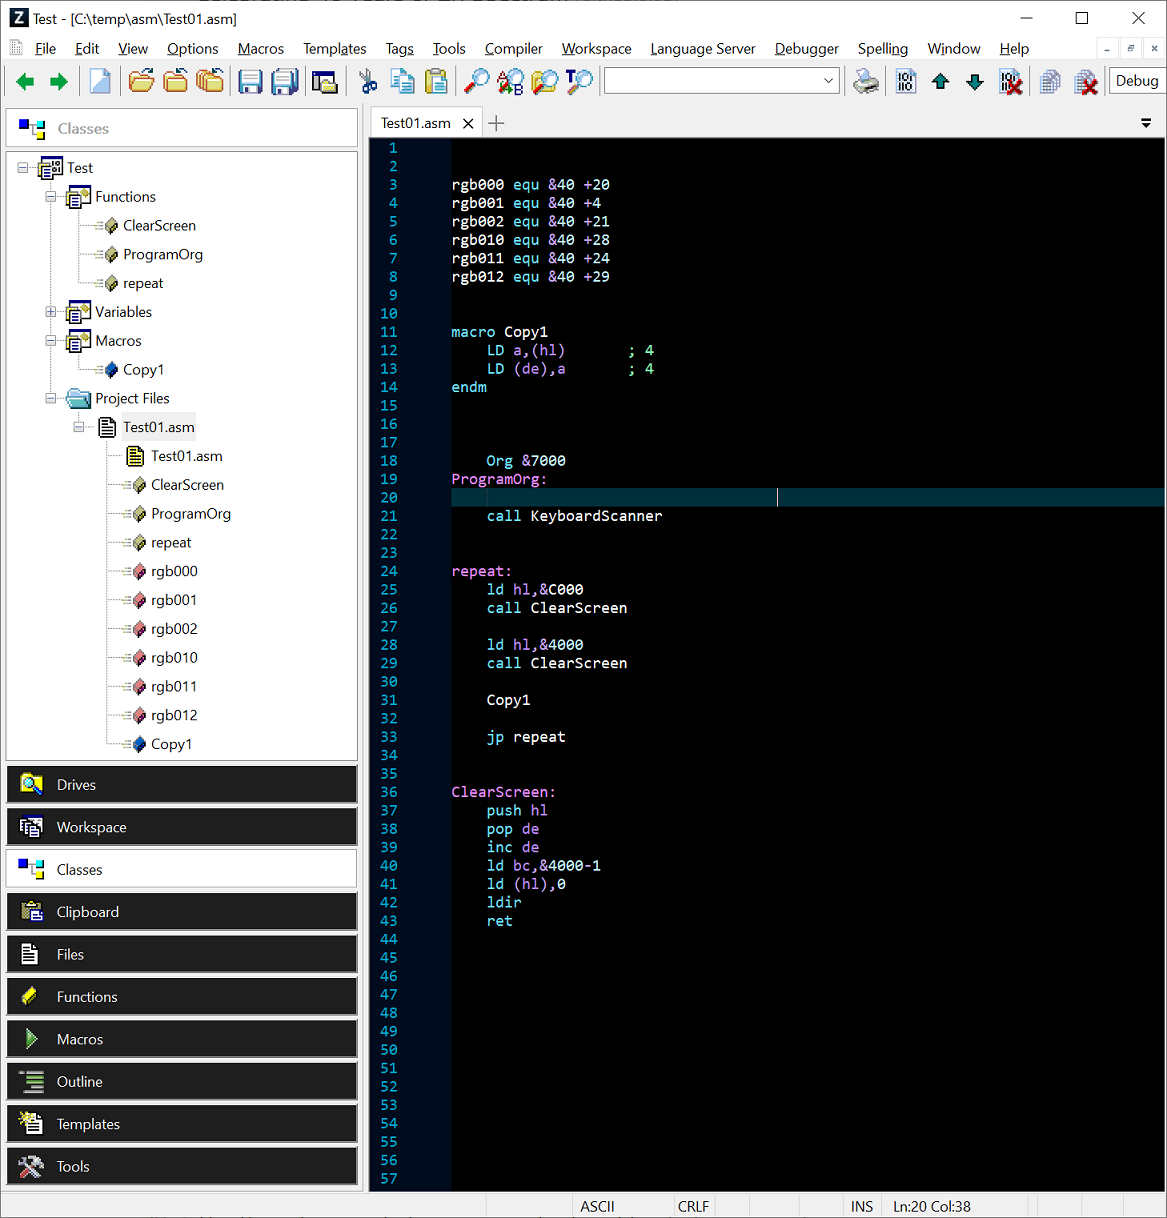The image size is (1167, 1218).
Task: Open the Debugger menu
Action: point(807,49)
